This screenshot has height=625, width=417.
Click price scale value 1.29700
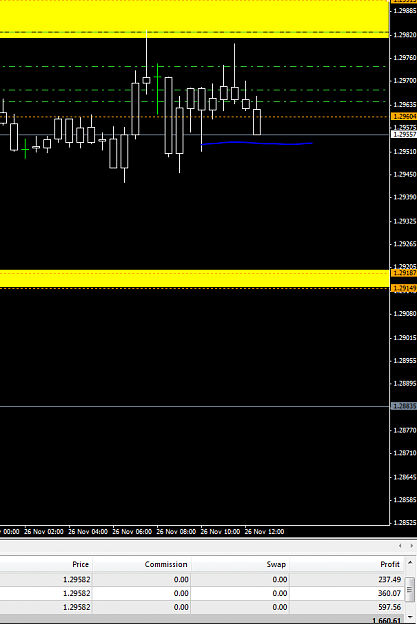tap(405, 81)
